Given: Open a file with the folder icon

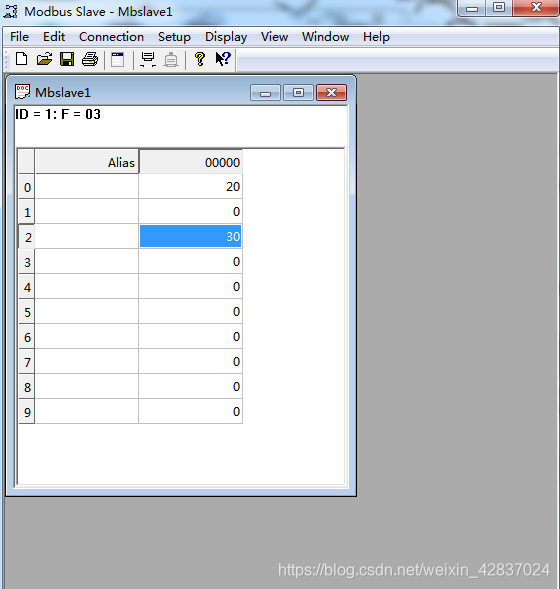Looking at the screenshot, I should [x=44, y=59].
